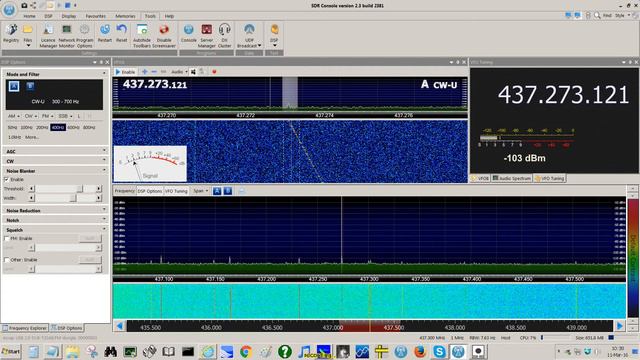Viewport: 640px width, 360px height.
Task: Open UDP Broadcast dropdown
Action: point(249,36)
